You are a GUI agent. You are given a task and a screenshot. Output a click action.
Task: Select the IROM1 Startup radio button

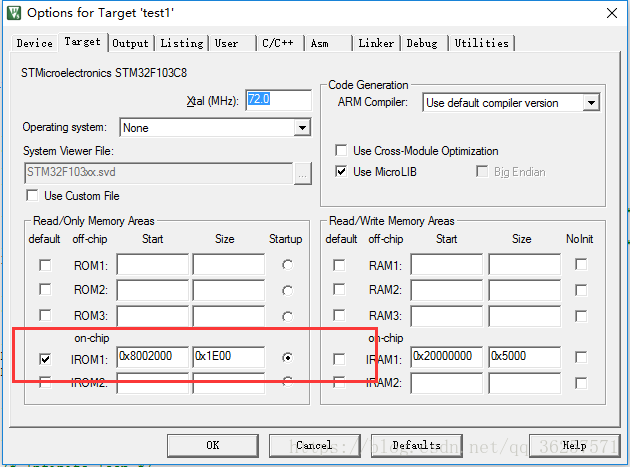(x=287, y=357)
